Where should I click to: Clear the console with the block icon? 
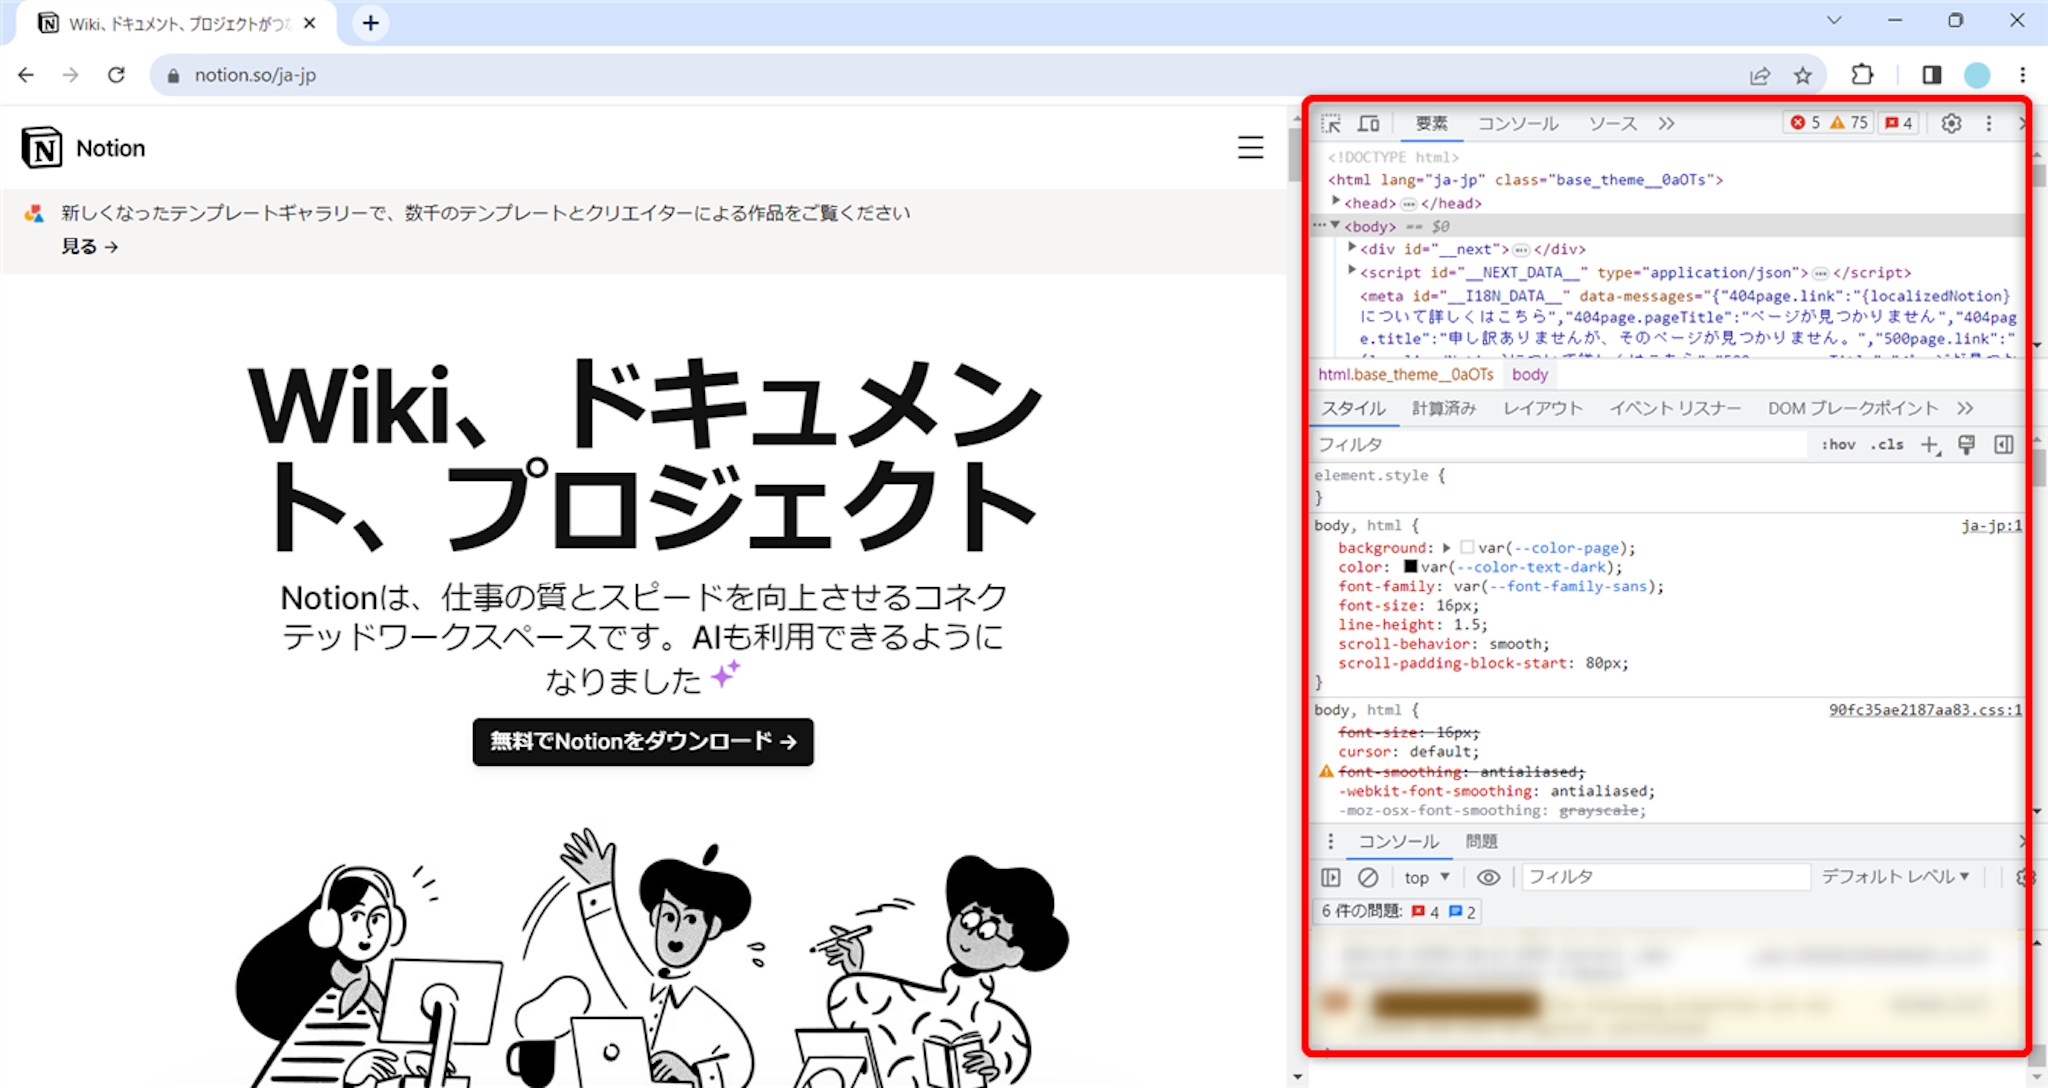1368,877
